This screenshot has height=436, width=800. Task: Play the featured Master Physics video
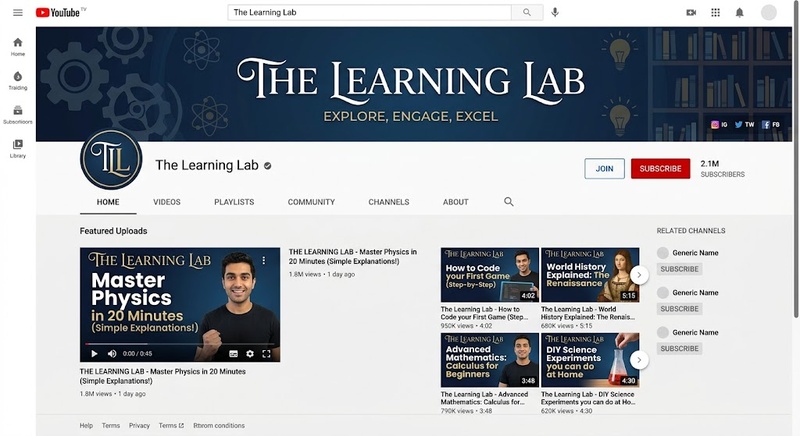coord(94,353)
